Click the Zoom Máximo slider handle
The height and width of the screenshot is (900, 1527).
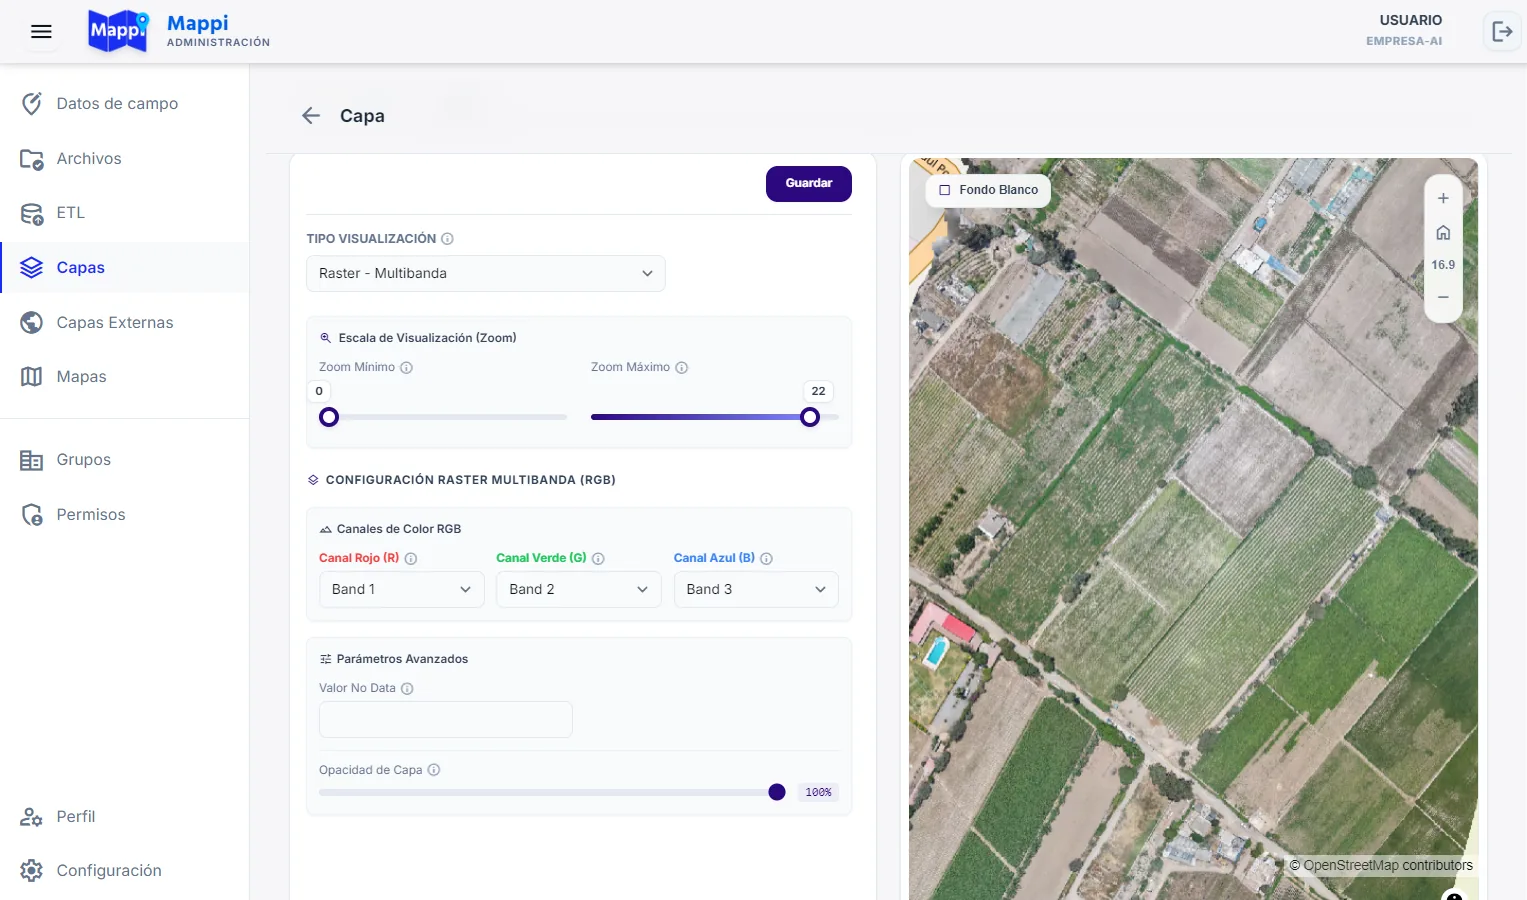[x=810, y=418]
